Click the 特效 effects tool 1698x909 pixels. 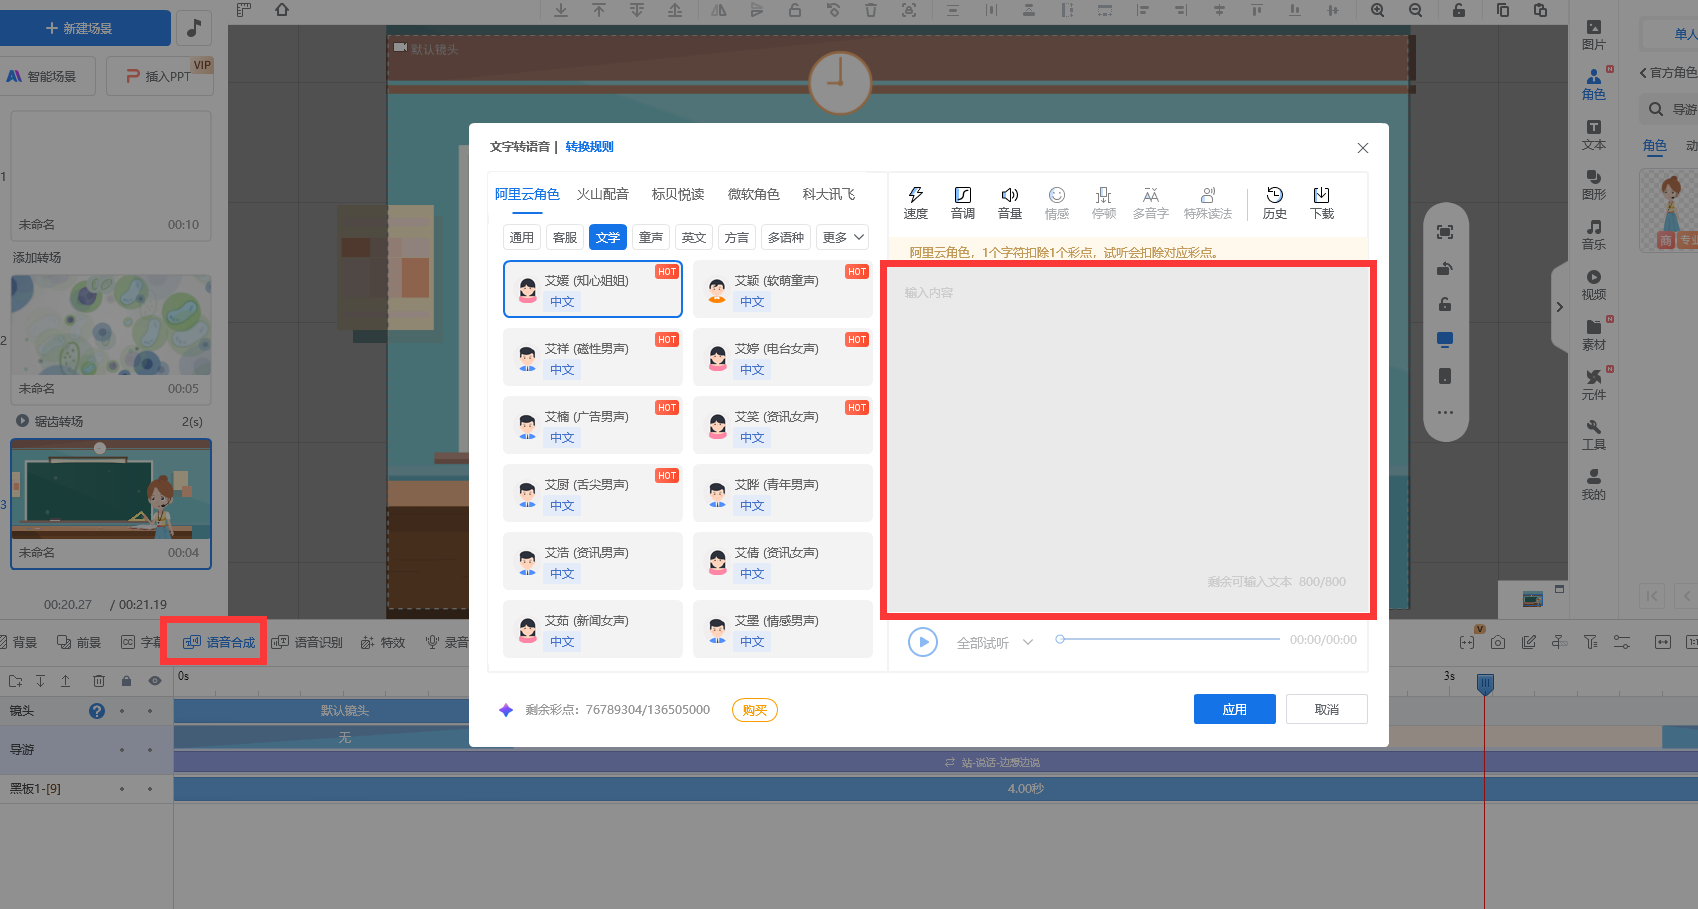[383, 642]
